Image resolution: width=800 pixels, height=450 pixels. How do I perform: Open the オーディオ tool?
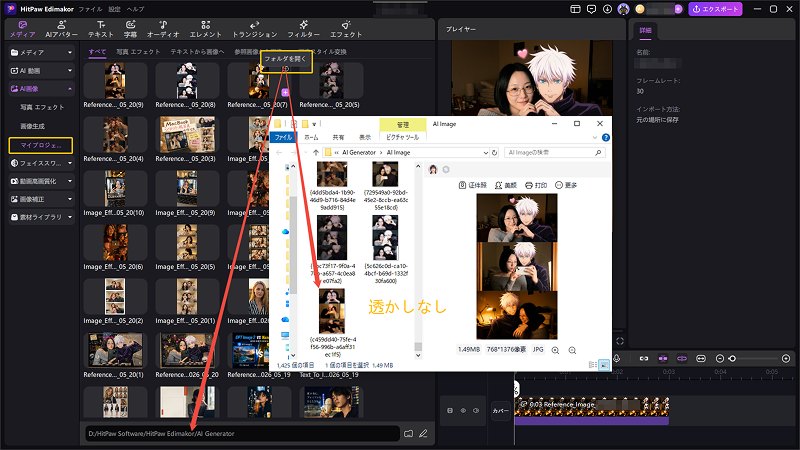(163, 29)
